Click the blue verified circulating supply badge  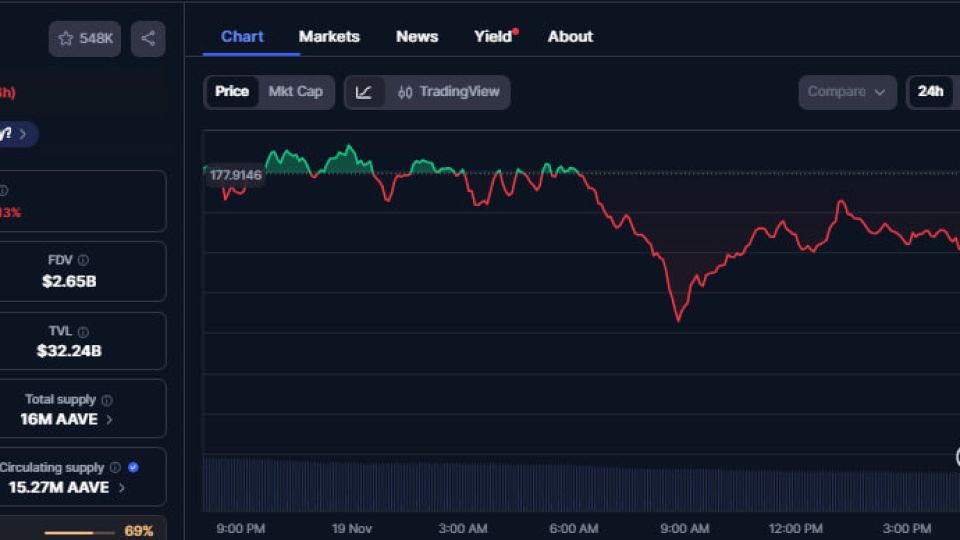[x=133, y=468]
